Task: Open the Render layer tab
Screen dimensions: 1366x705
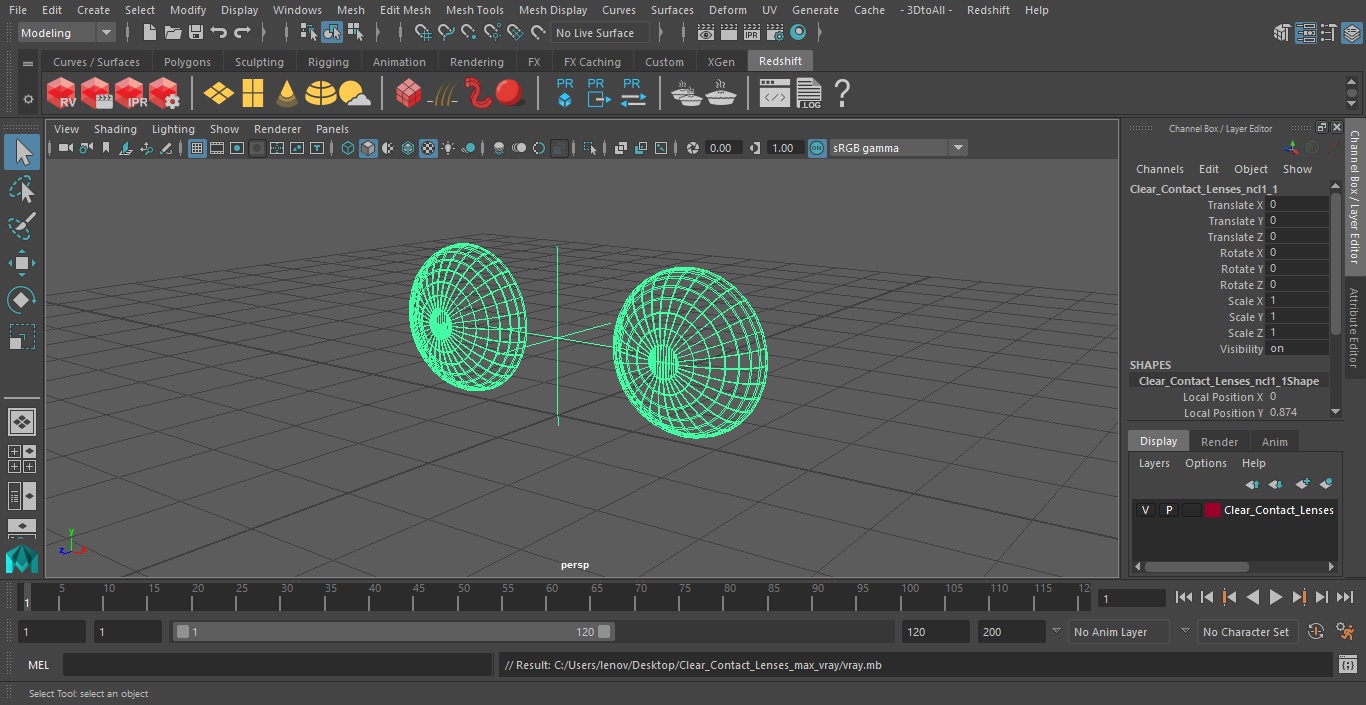Action: (x=1219, y=442)
